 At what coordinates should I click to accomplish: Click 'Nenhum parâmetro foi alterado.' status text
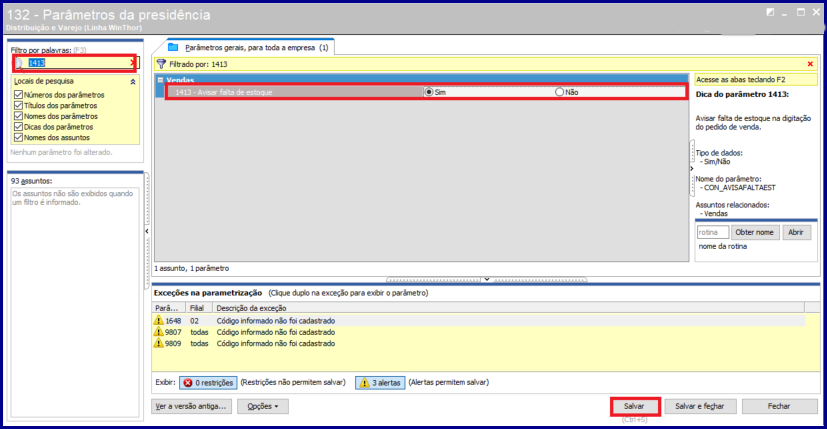[61, 152]
